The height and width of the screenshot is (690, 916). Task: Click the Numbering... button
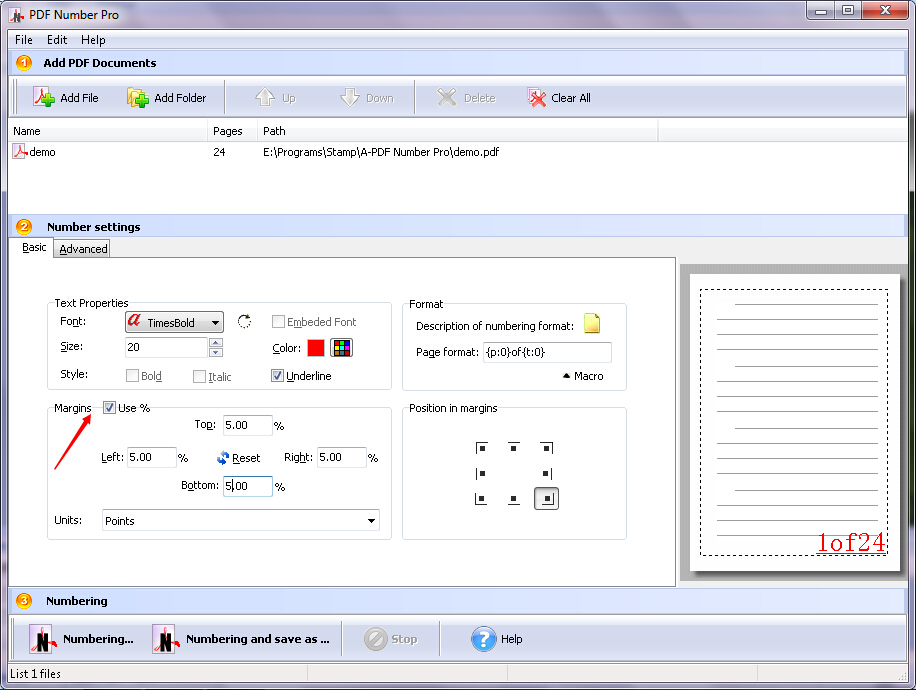click(82, 639)
